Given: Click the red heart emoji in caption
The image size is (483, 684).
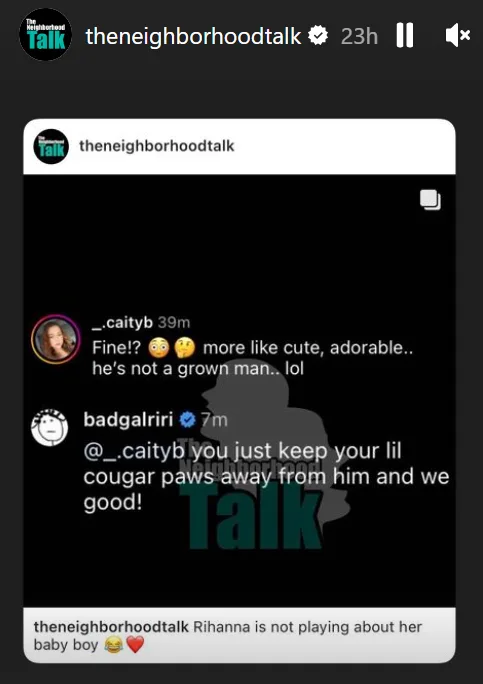Looking at the screenshot, I should [x=135, y=645].
